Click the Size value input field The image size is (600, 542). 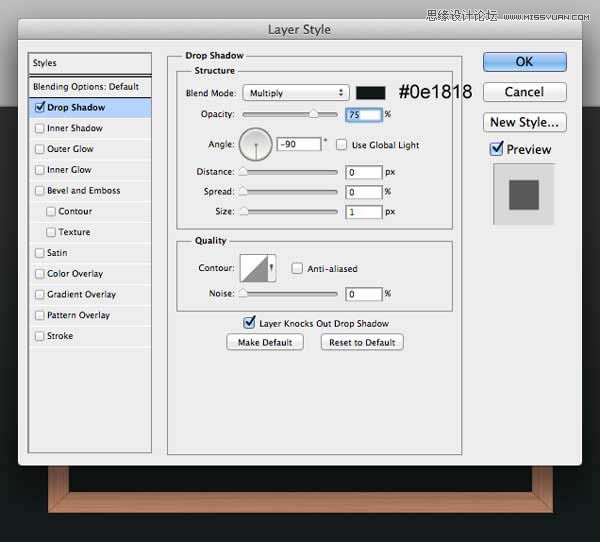click(x=364, y=212)
